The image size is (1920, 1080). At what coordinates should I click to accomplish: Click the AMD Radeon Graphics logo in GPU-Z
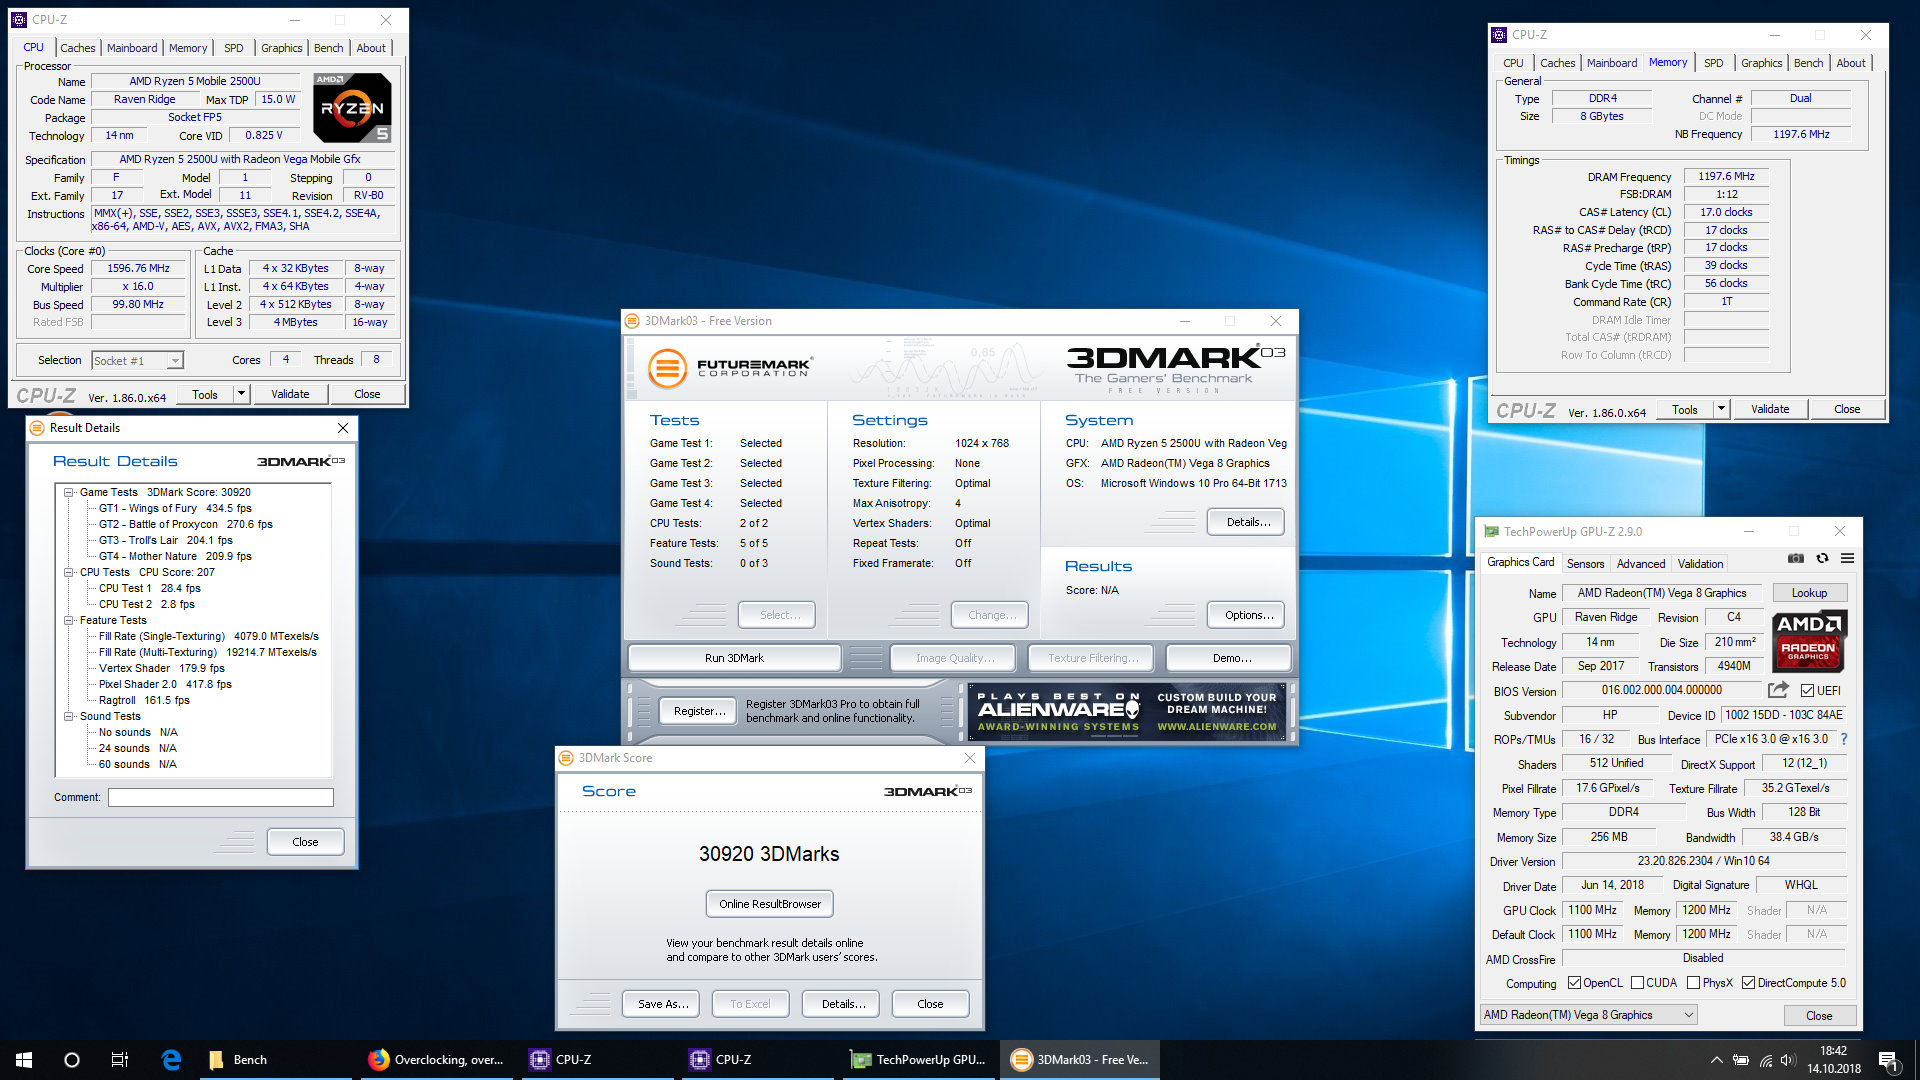pos(1809,641)
